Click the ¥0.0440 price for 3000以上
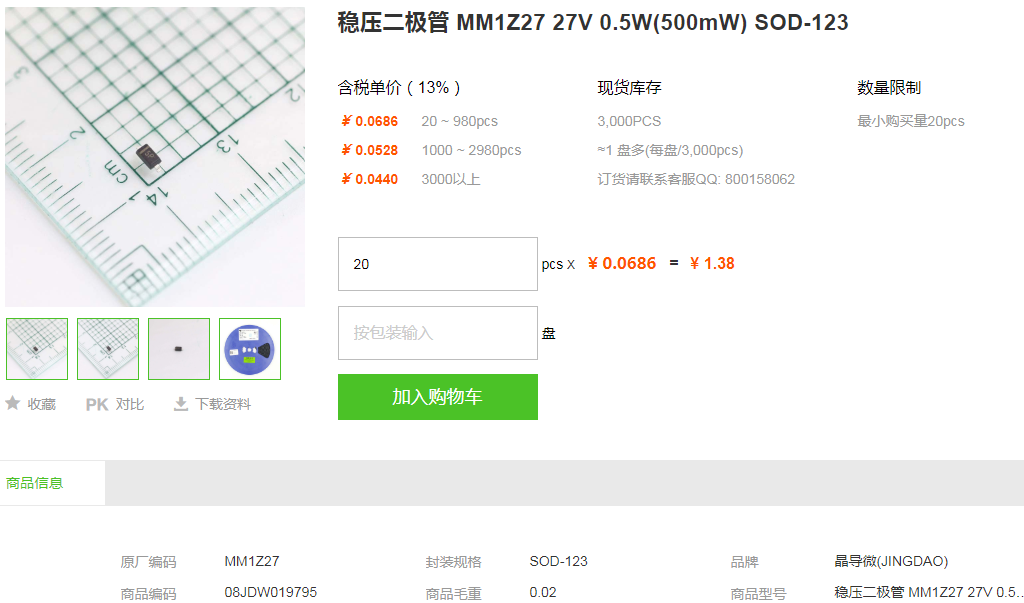1024x603 pixels. tap(369, 179)
